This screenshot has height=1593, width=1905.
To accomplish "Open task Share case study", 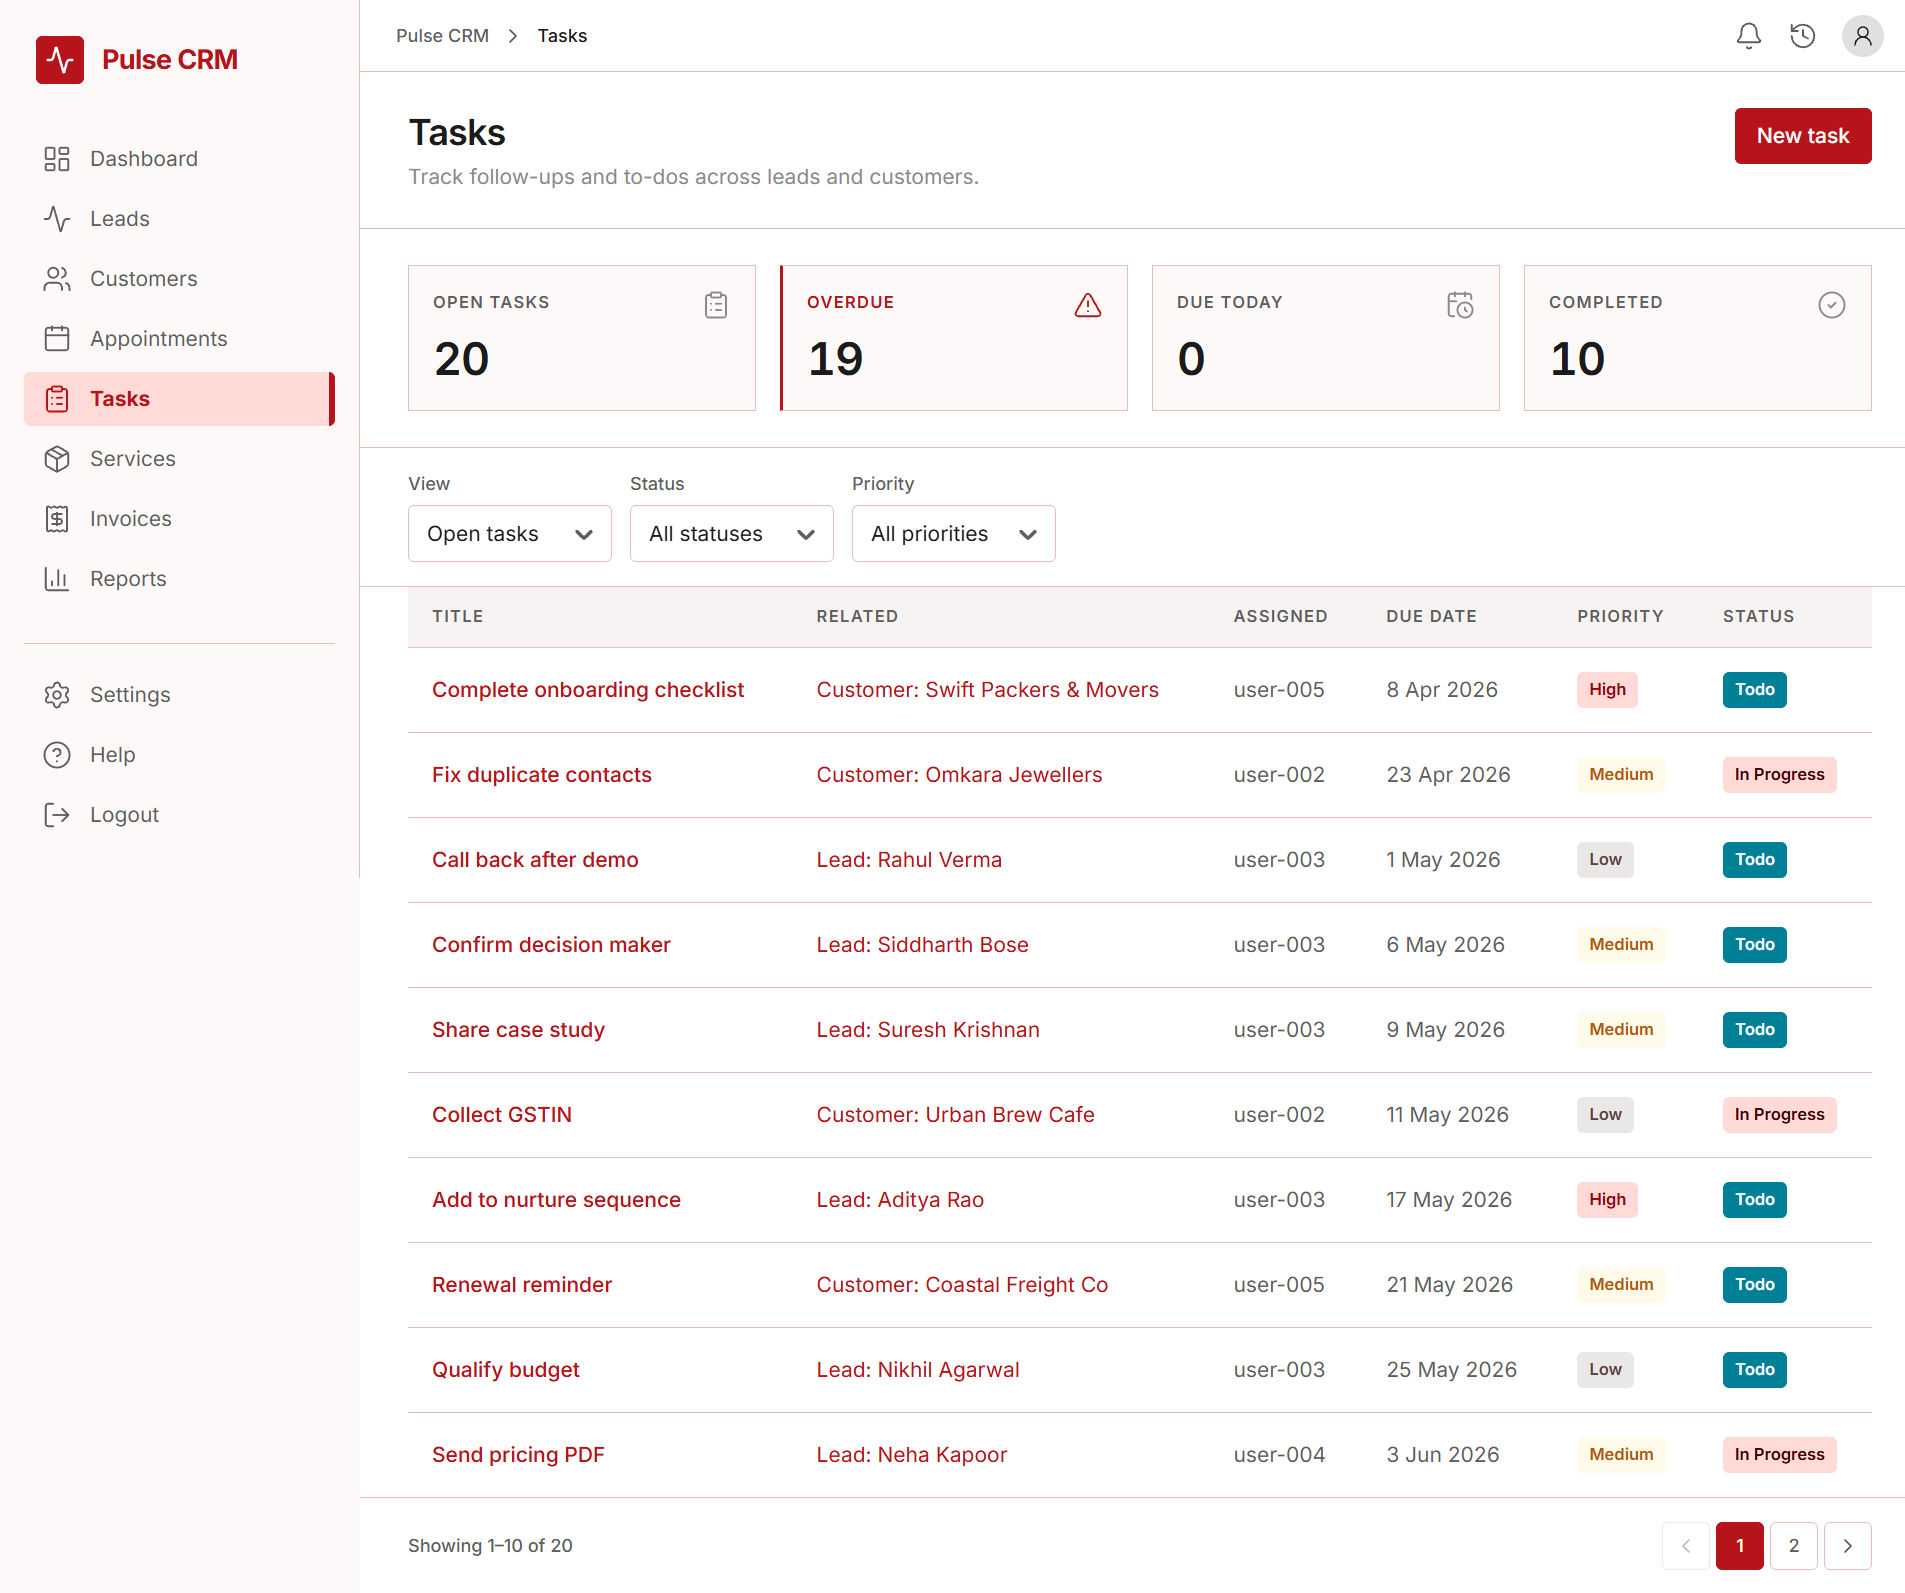I will 518,1030.
